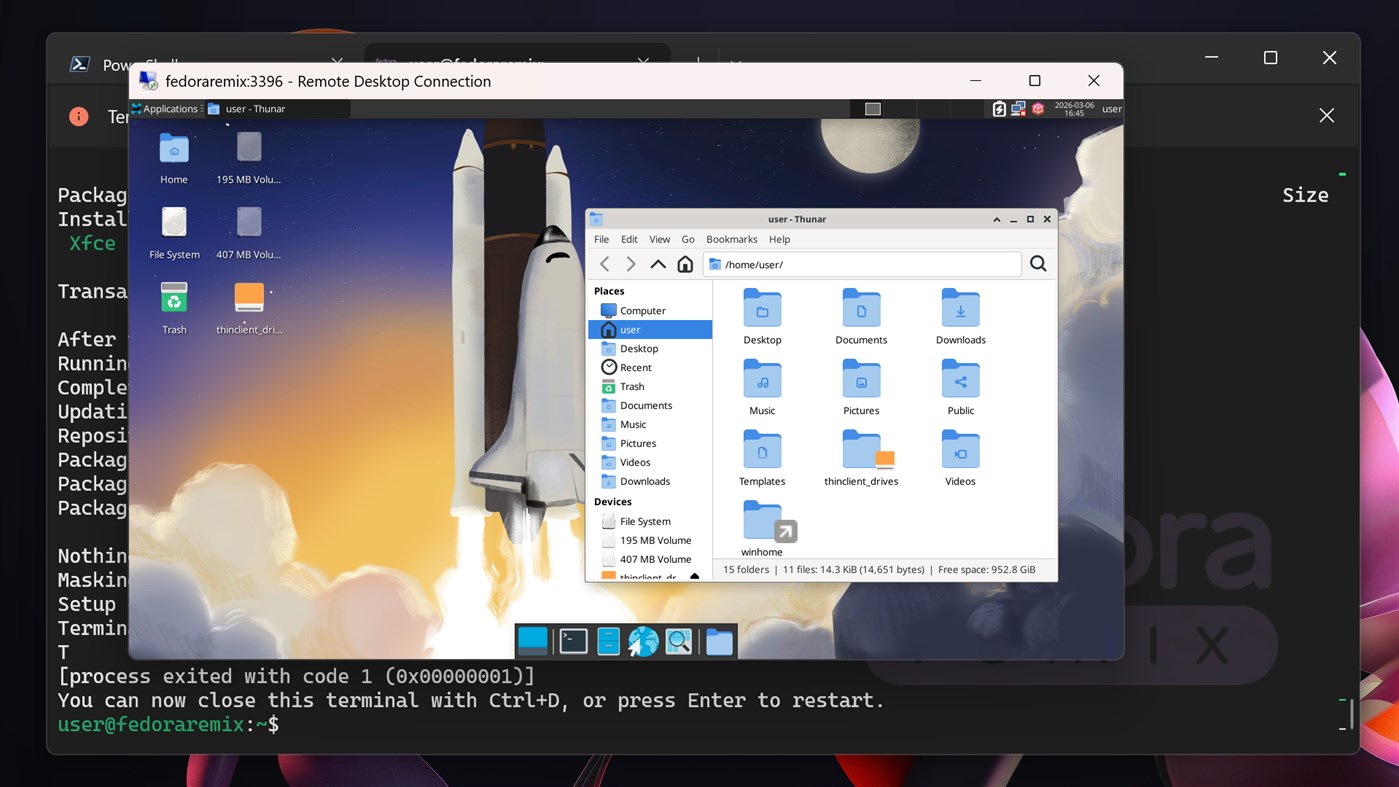Viewport: 1399px width, 787px height.
Task: Click the workspace switcher in the top panel
Action: point(872,108)
